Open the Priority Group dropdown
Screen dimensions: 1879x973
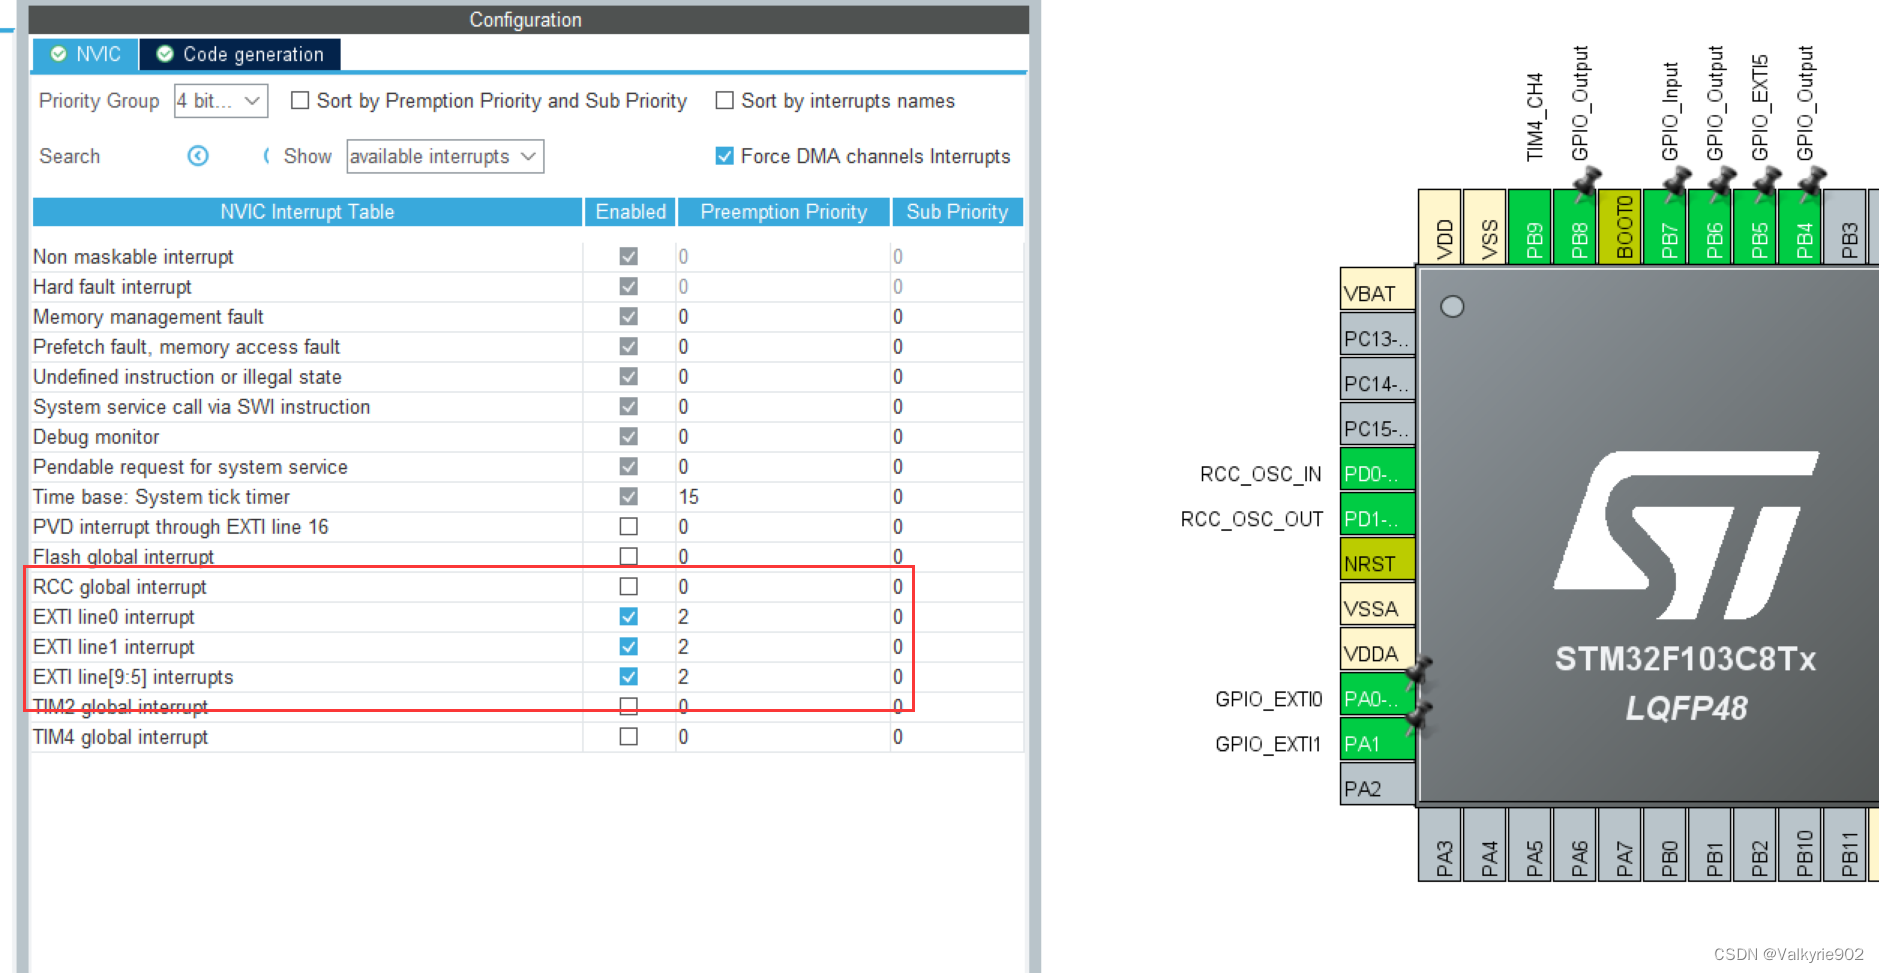point(220,101)
